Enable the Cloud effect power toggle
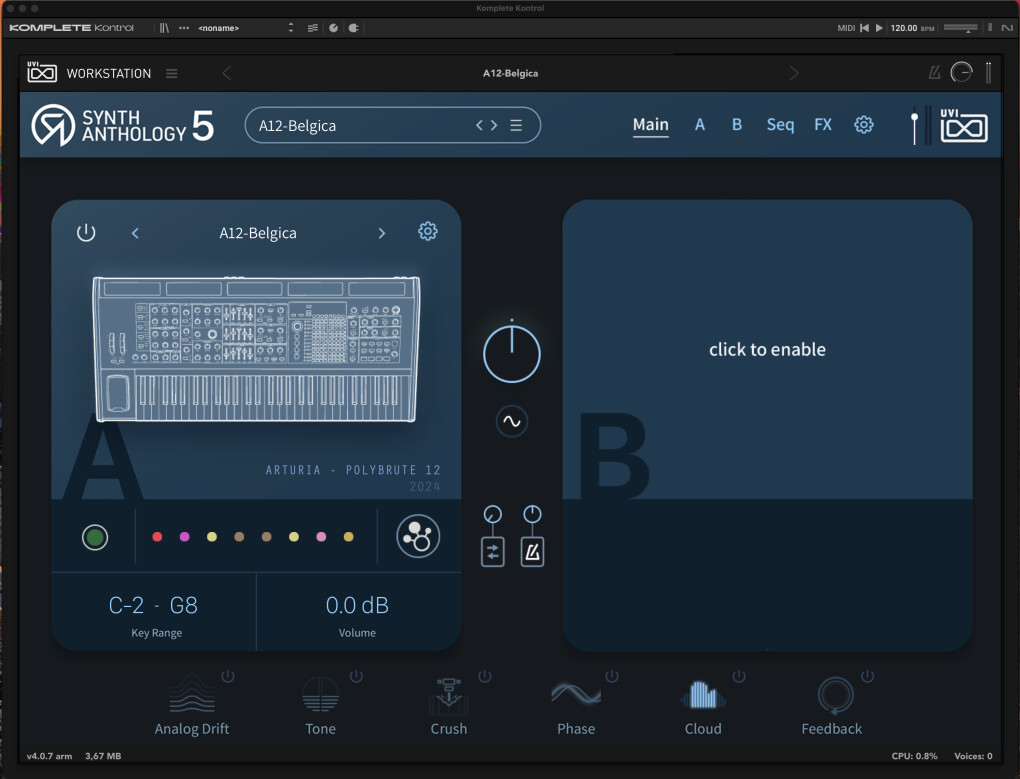The width and height of the screenshot is (1020, 779). pyautogui.click(x=739, y=676)
